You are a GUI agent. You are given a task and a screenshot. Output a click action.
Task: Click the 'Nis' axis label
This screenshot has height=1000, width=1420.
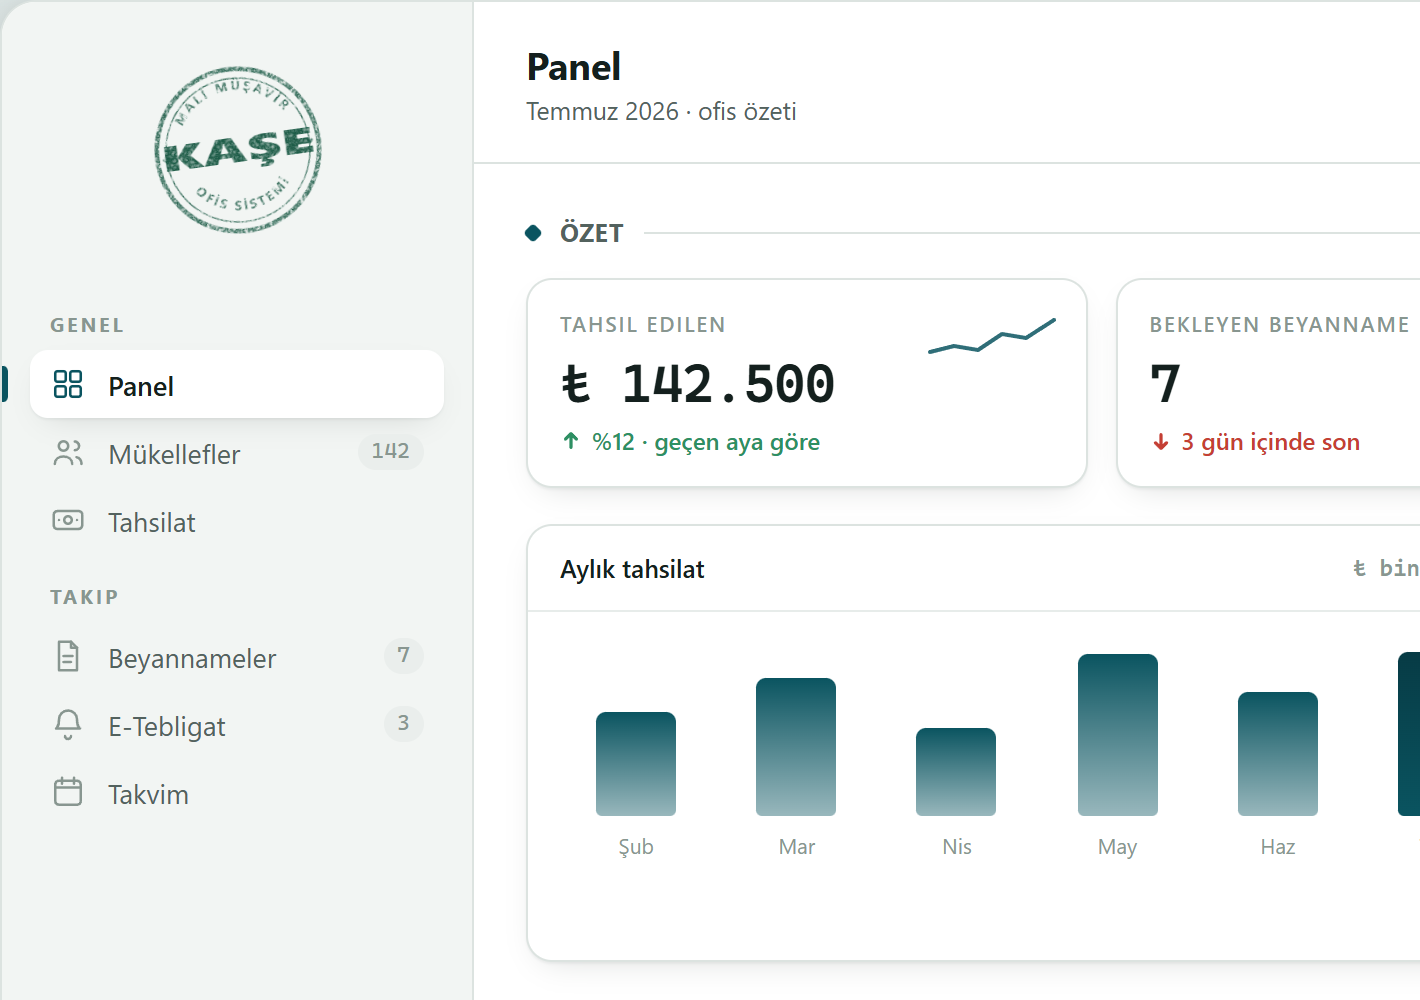(957, 847)
